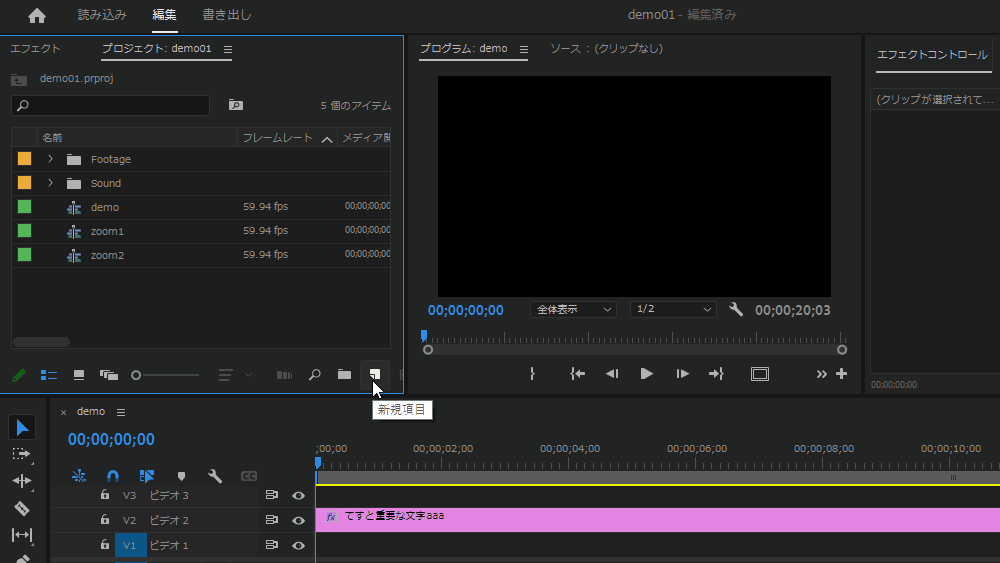Click Go to Out point button
The height and width of the screenshot is (563, 1000).
716,374
